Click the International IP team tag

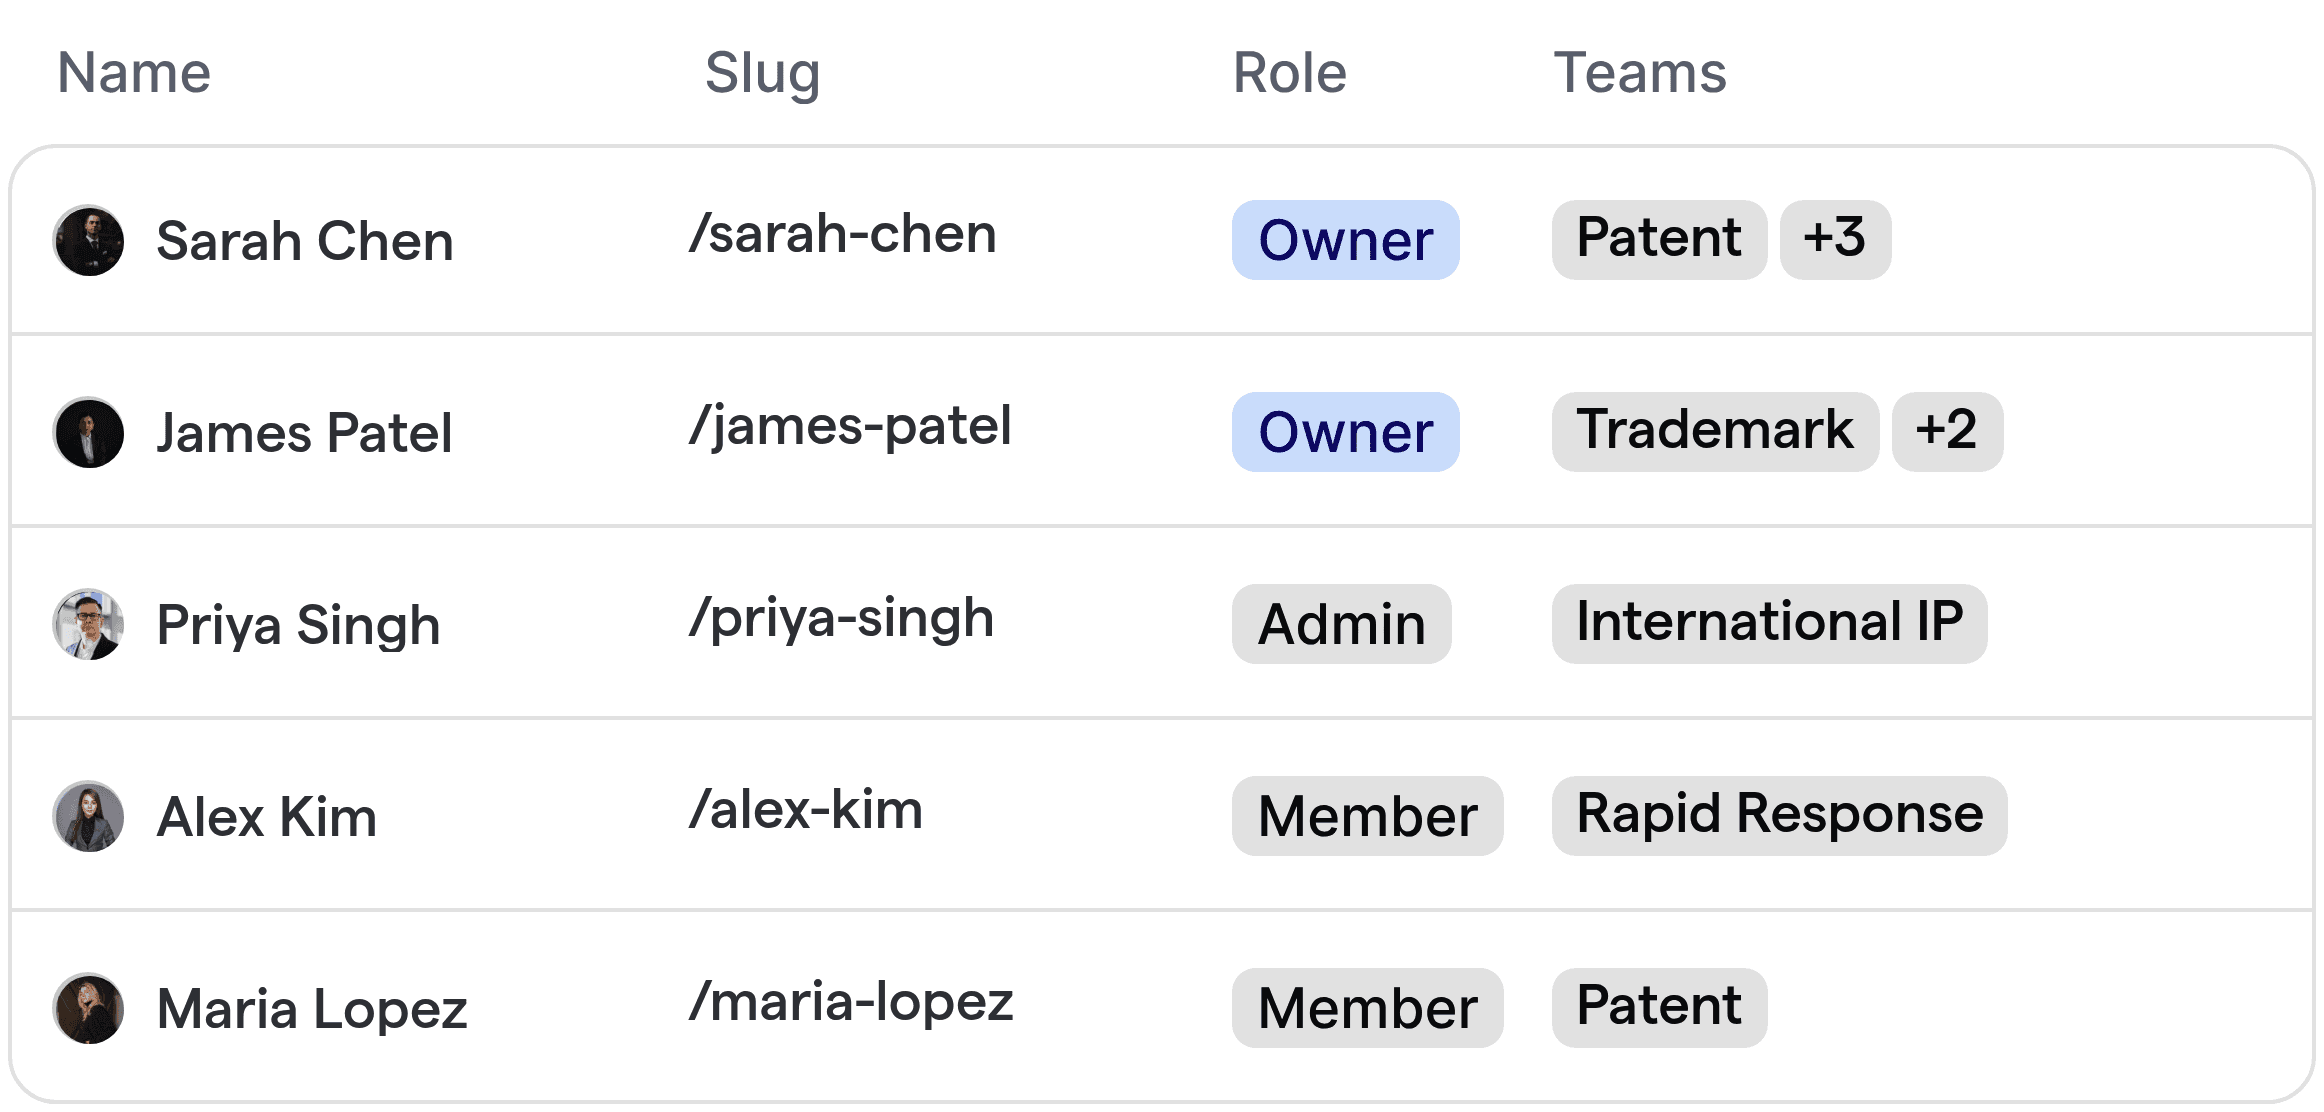1769,622
